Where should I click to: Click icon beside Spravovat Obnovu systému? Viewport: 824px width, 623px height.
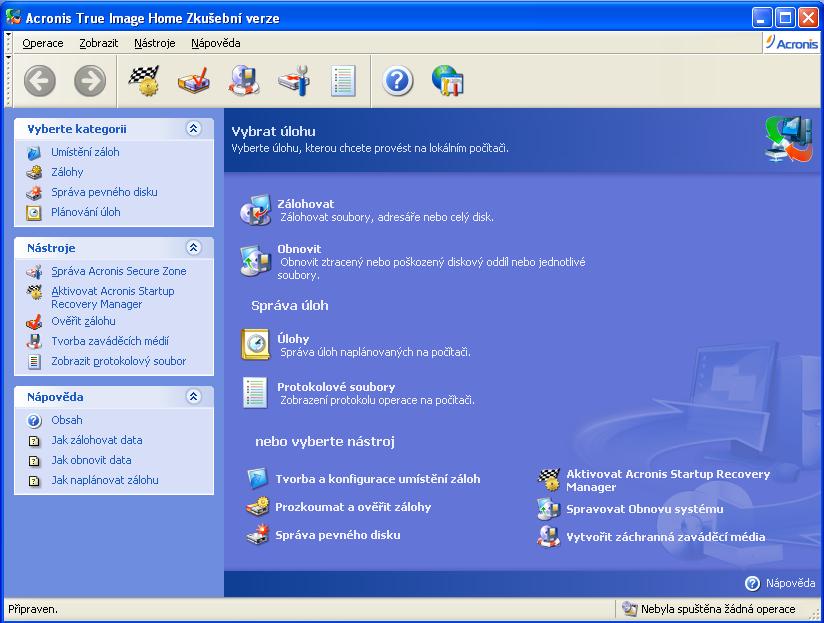click(x=549, y=509)
